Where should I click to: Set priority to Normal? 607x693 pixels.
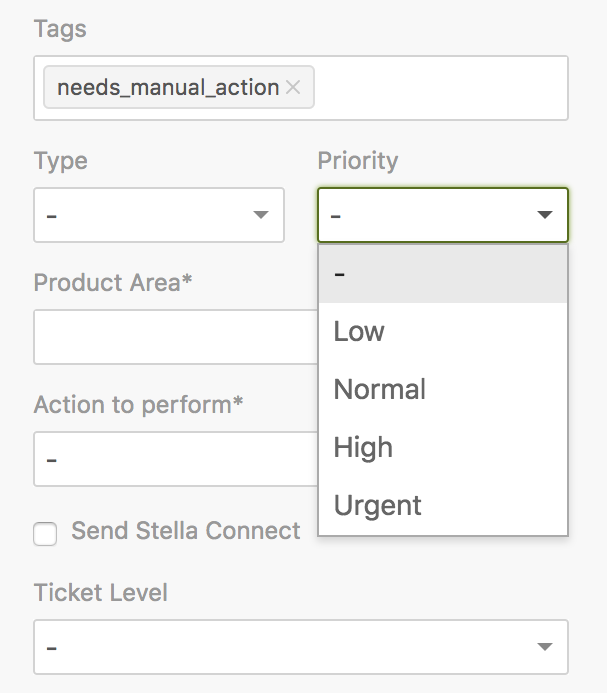[380, 389]
